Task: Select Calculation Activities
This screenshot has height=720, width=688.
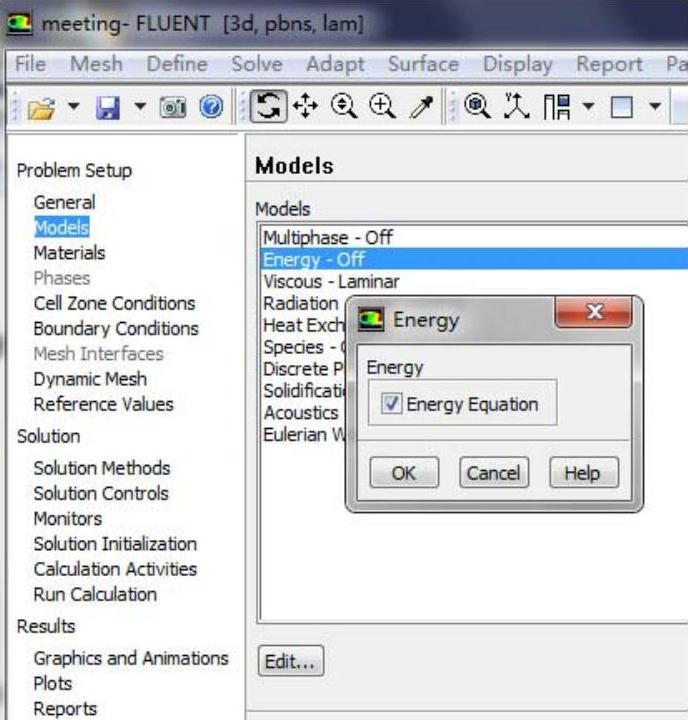Action: tap(115, 569)
